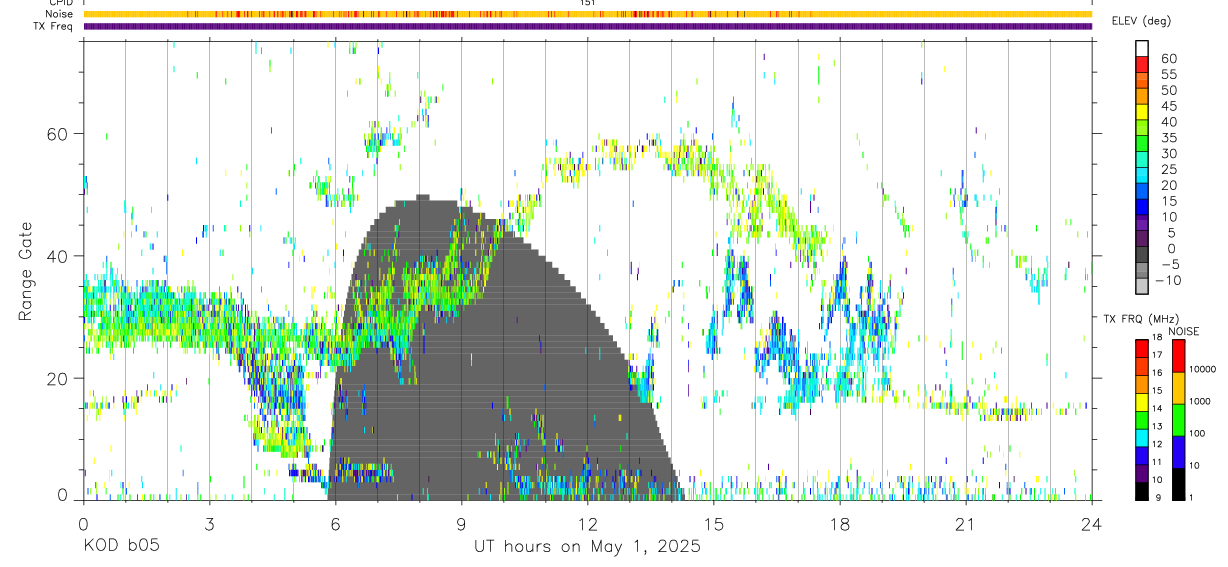Select the '25' label on the ELEV scale
1228x567 pixels.
coord(1168,169)
